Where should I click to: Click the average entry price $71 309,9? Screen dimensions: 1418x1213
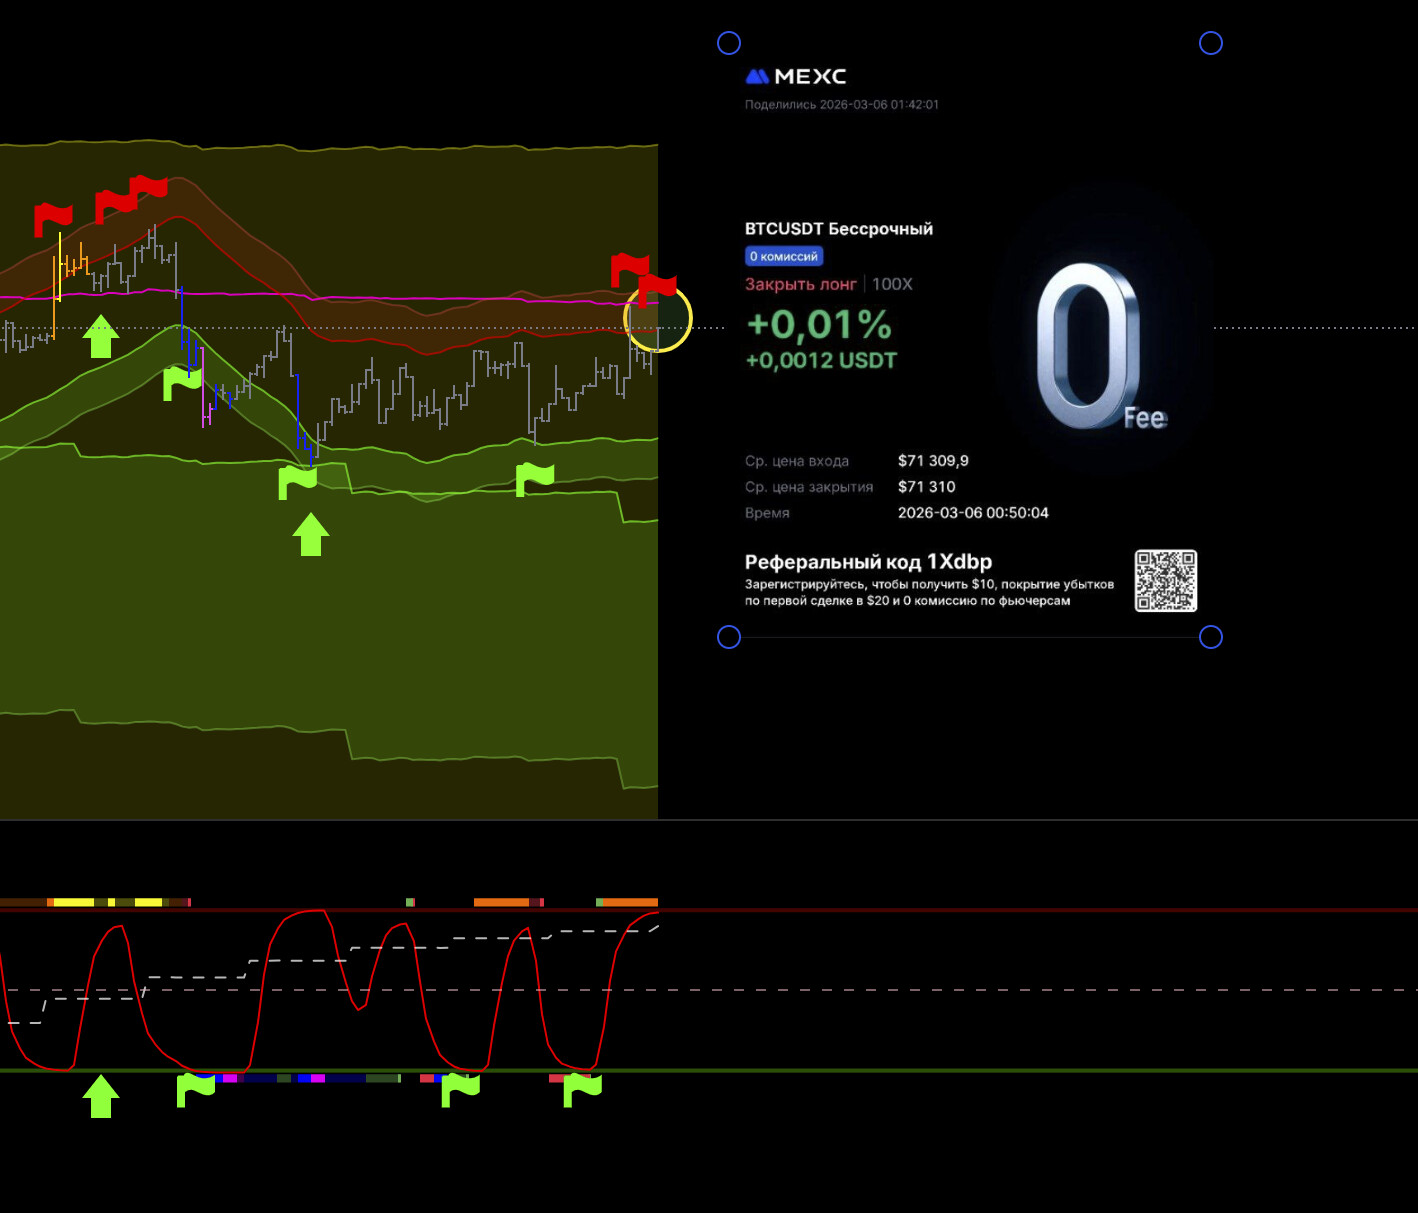click(933, 461)
